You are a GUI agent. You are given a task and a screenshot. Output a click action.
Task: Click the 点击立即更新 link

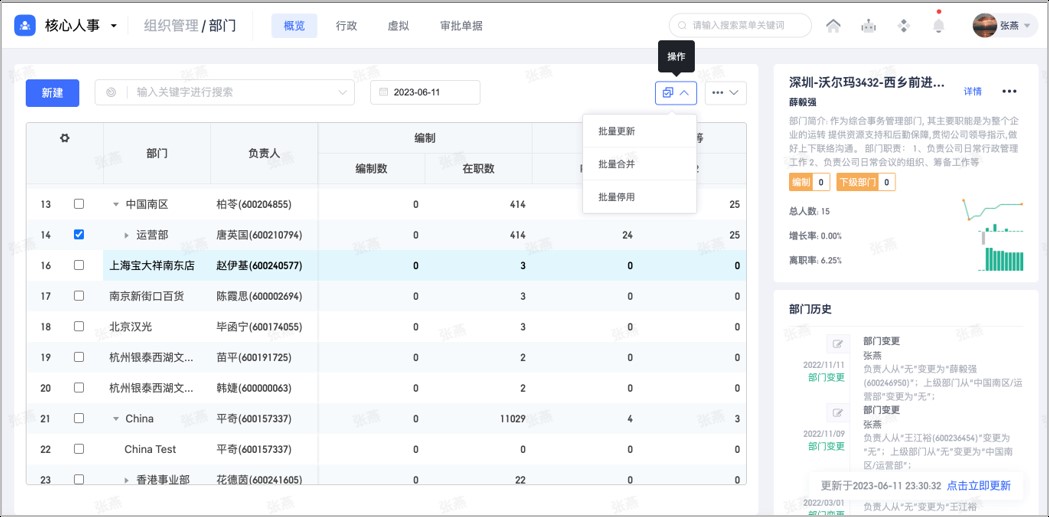click(978, 486)
